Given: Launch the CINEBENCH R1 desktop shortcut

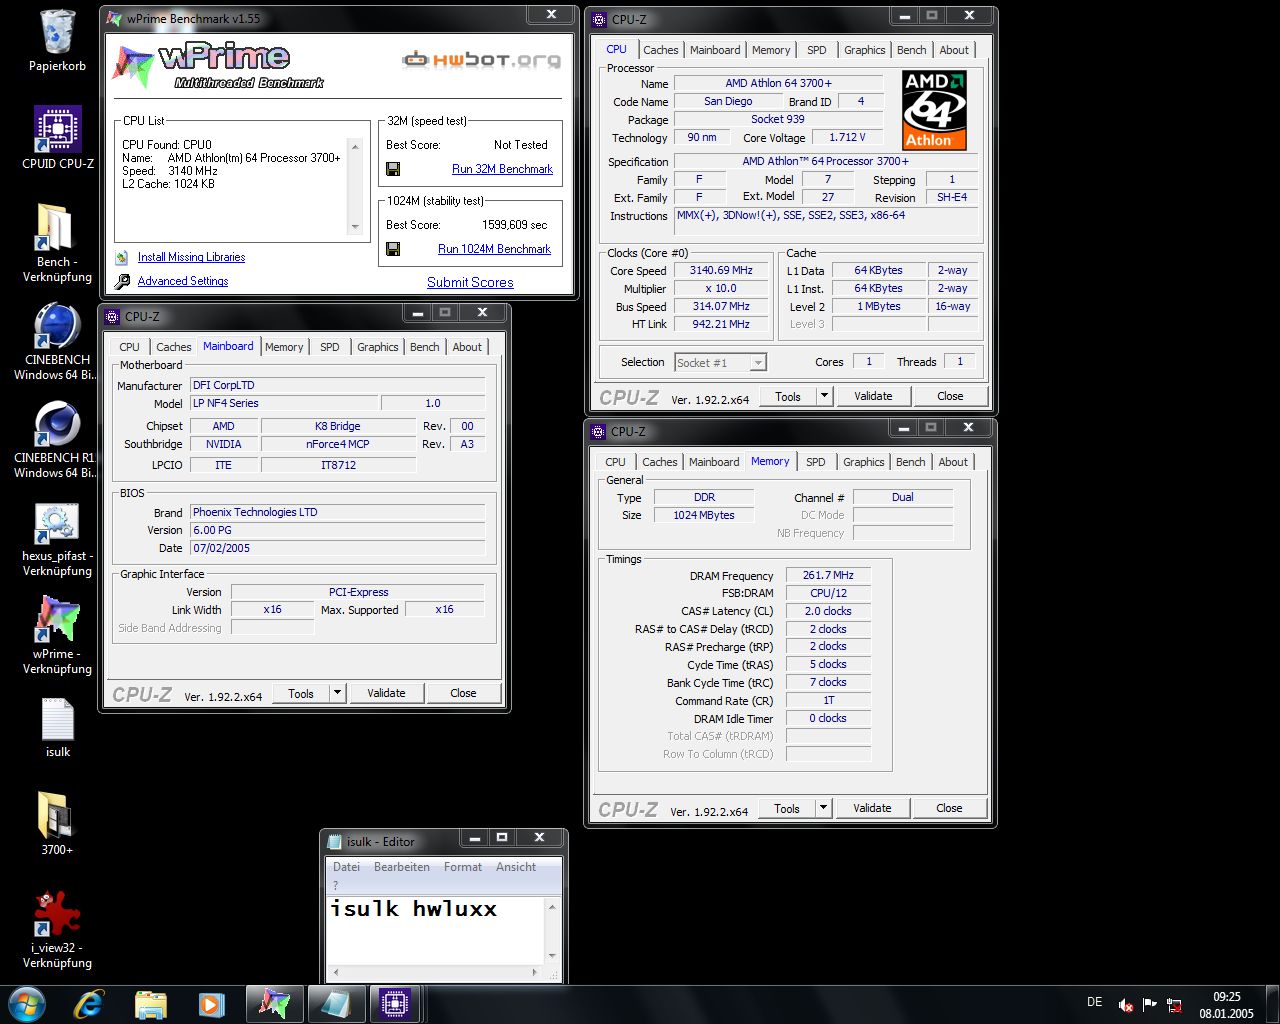Looking at the screenshot, I should click(57, 424).
